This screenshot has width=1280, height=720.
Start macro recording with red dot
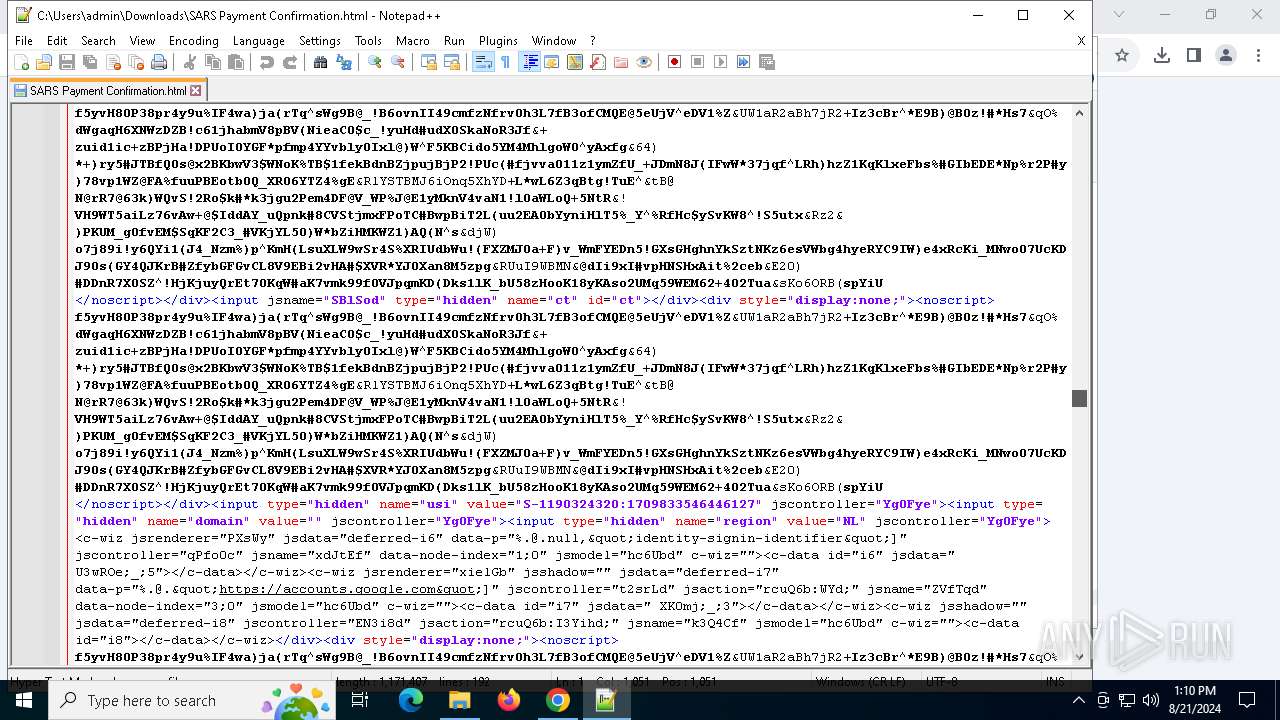point(675,62)
